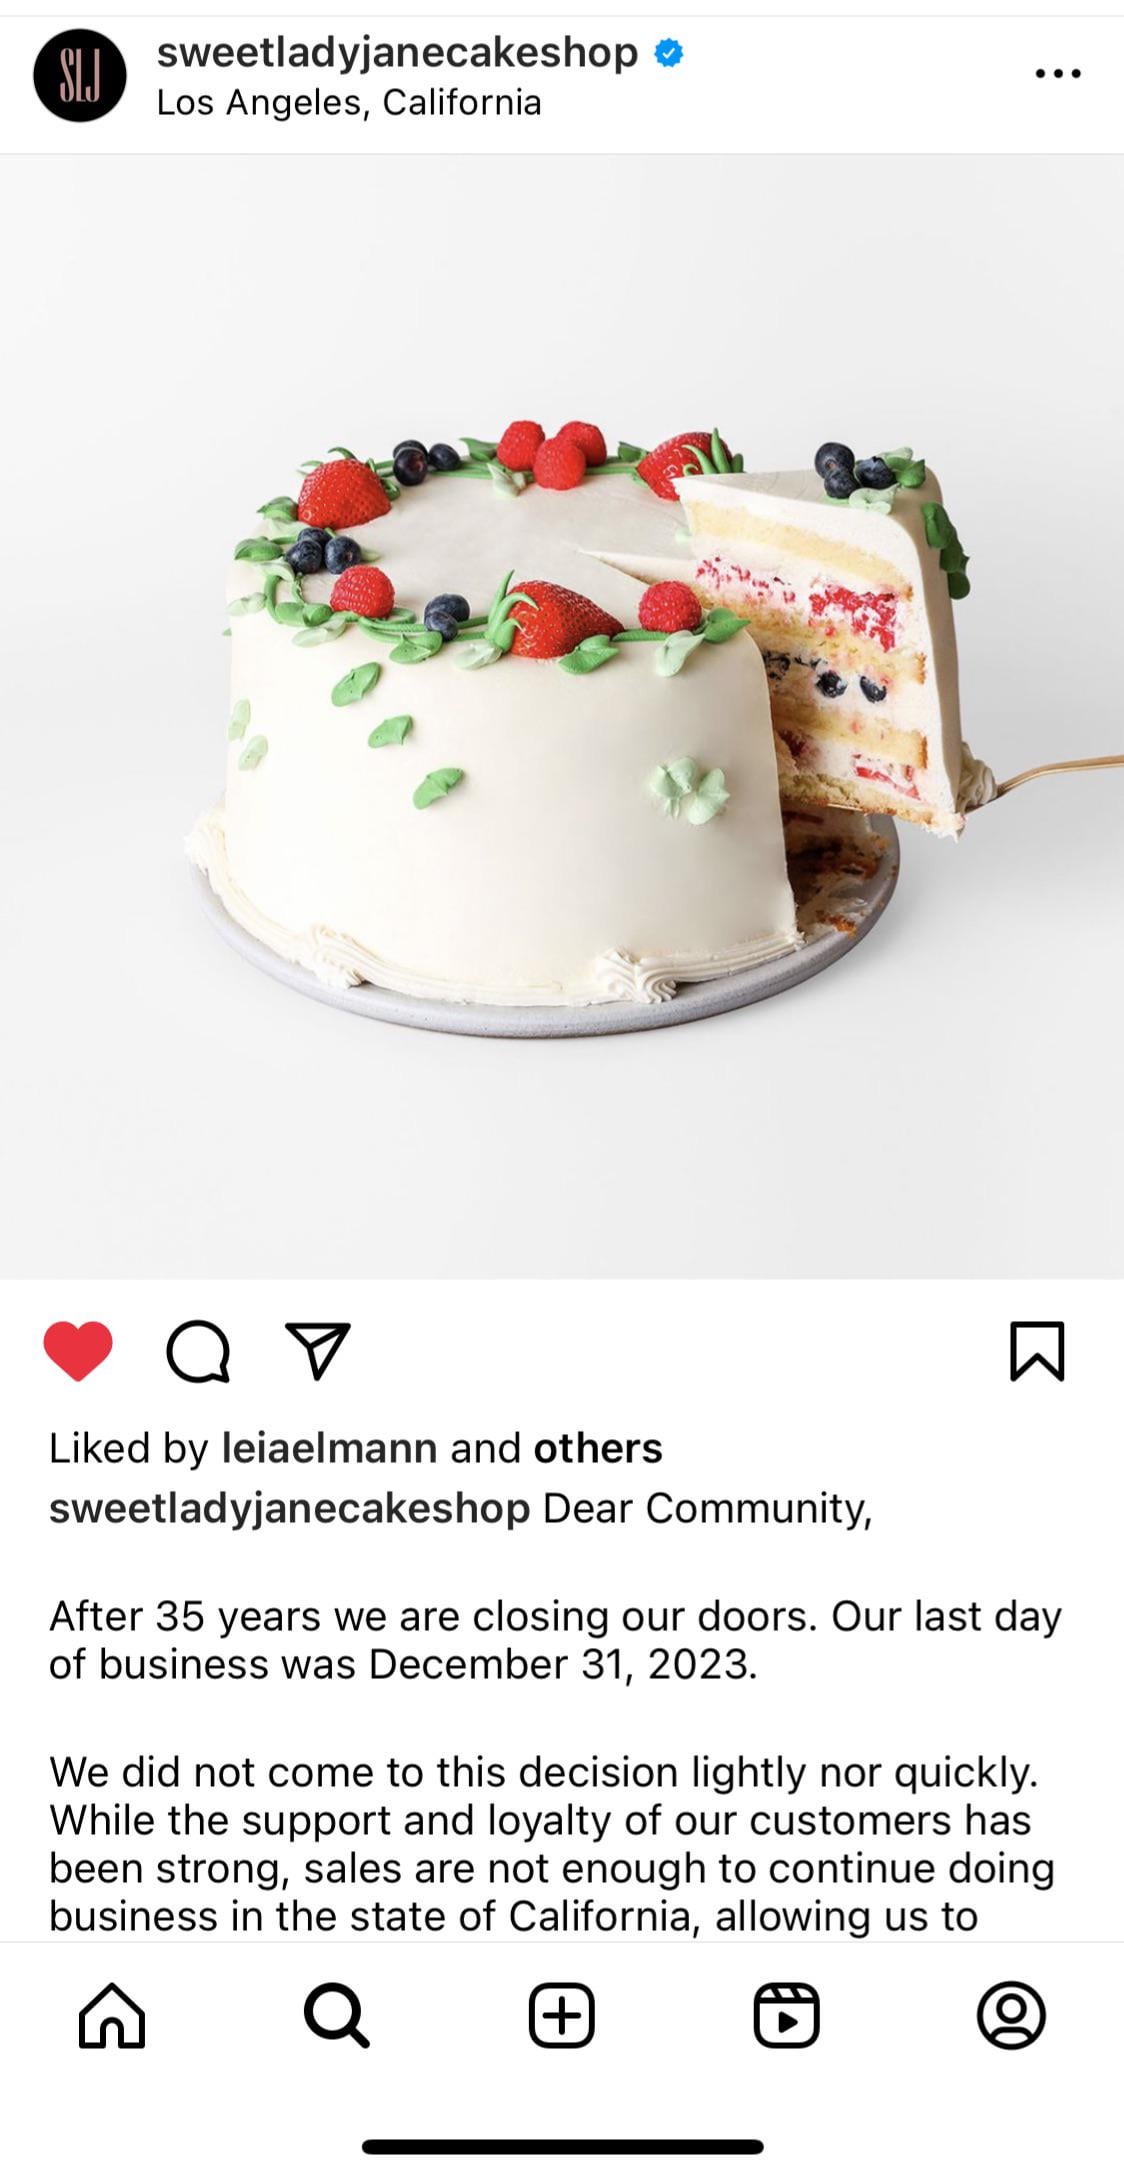View others who liked the post
1124x2179 pixels.
598,1448
